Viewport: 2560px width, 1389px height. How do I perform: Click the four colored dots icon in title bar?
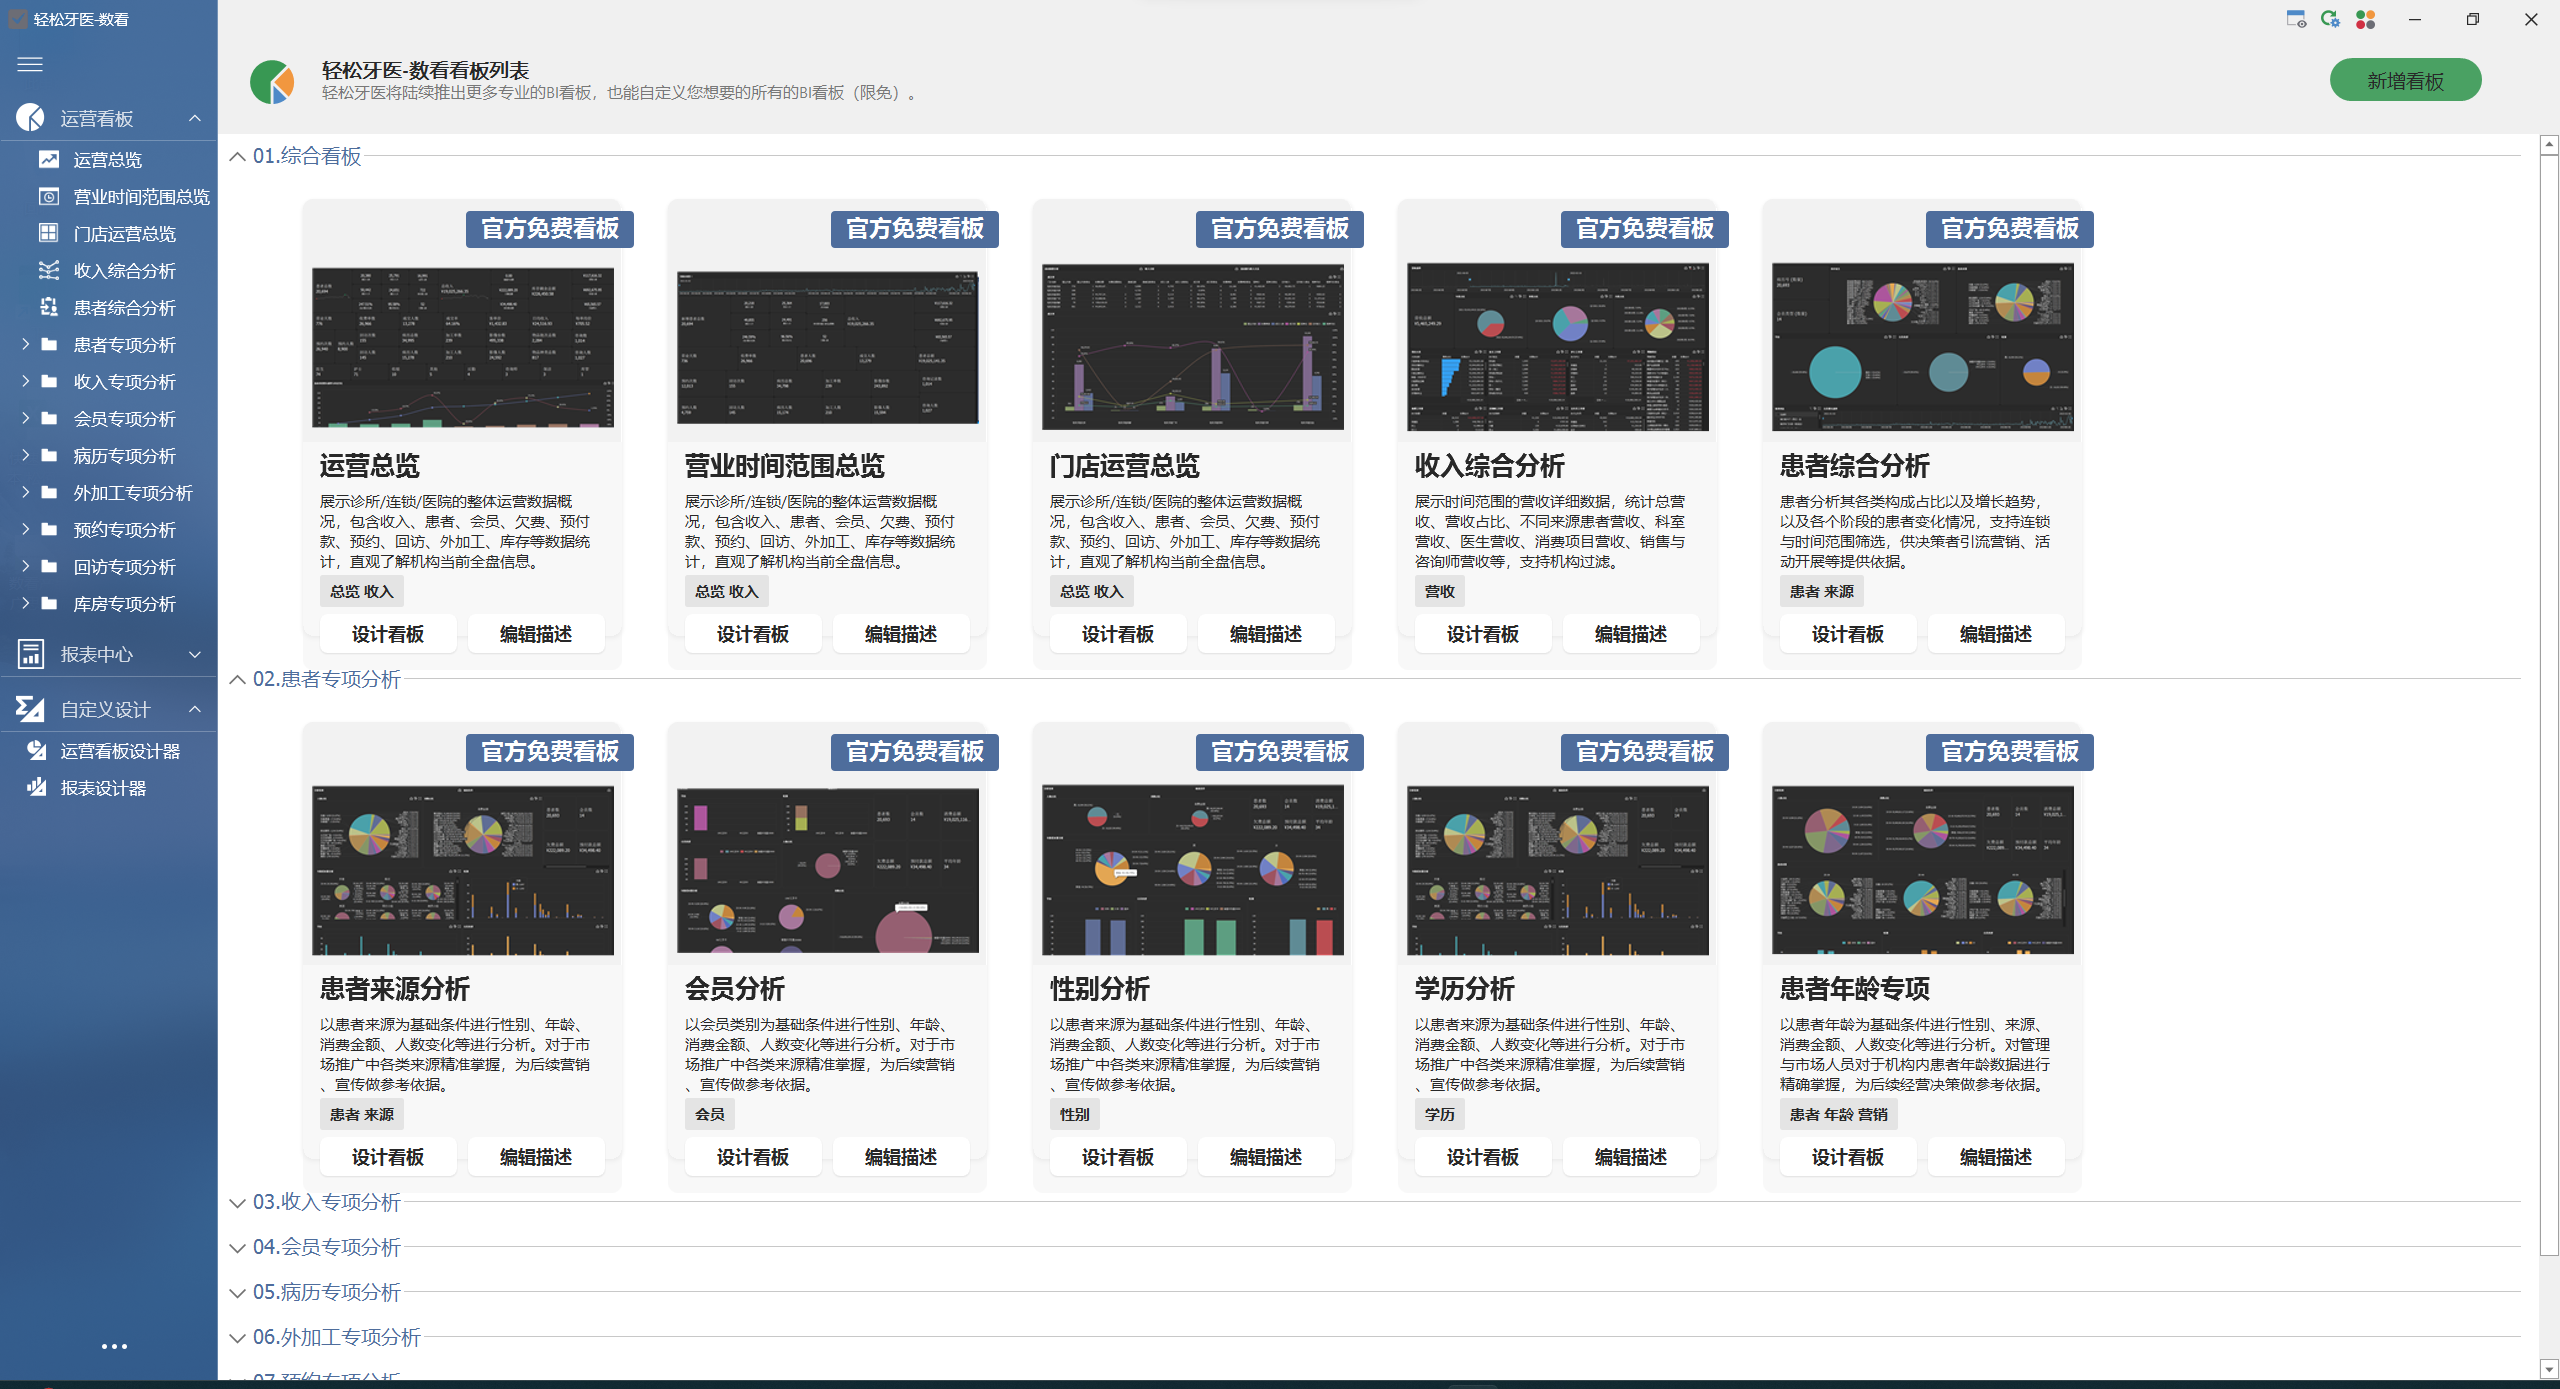point(2365,19)
